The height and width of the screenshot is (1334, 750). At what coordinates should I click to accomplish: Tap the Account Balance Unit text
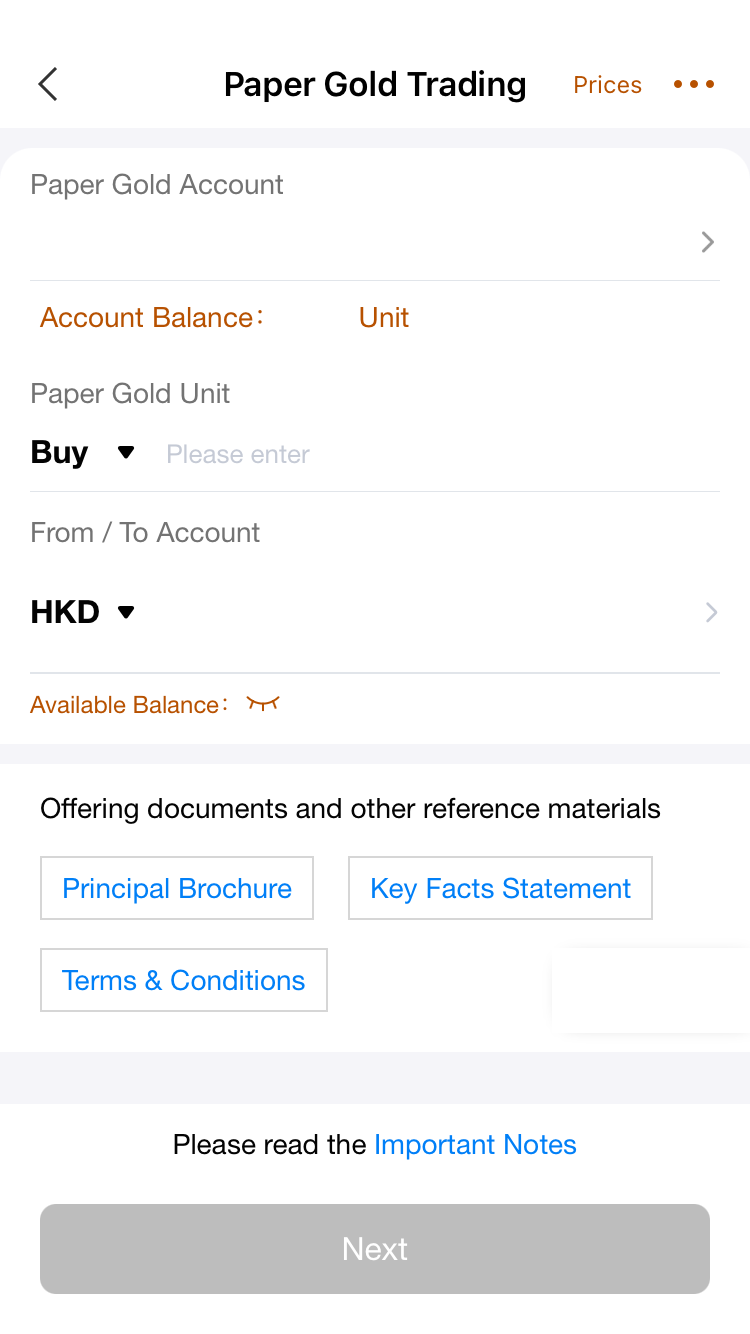[x=384, y=318]
